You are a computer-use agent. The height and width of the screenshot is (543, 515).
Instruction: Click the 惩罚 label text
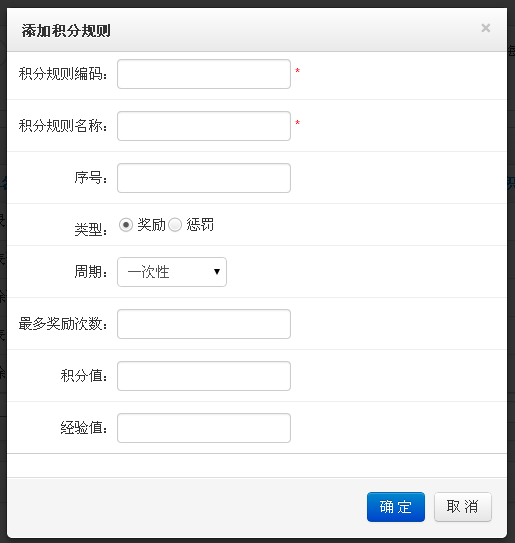(200, 225)
